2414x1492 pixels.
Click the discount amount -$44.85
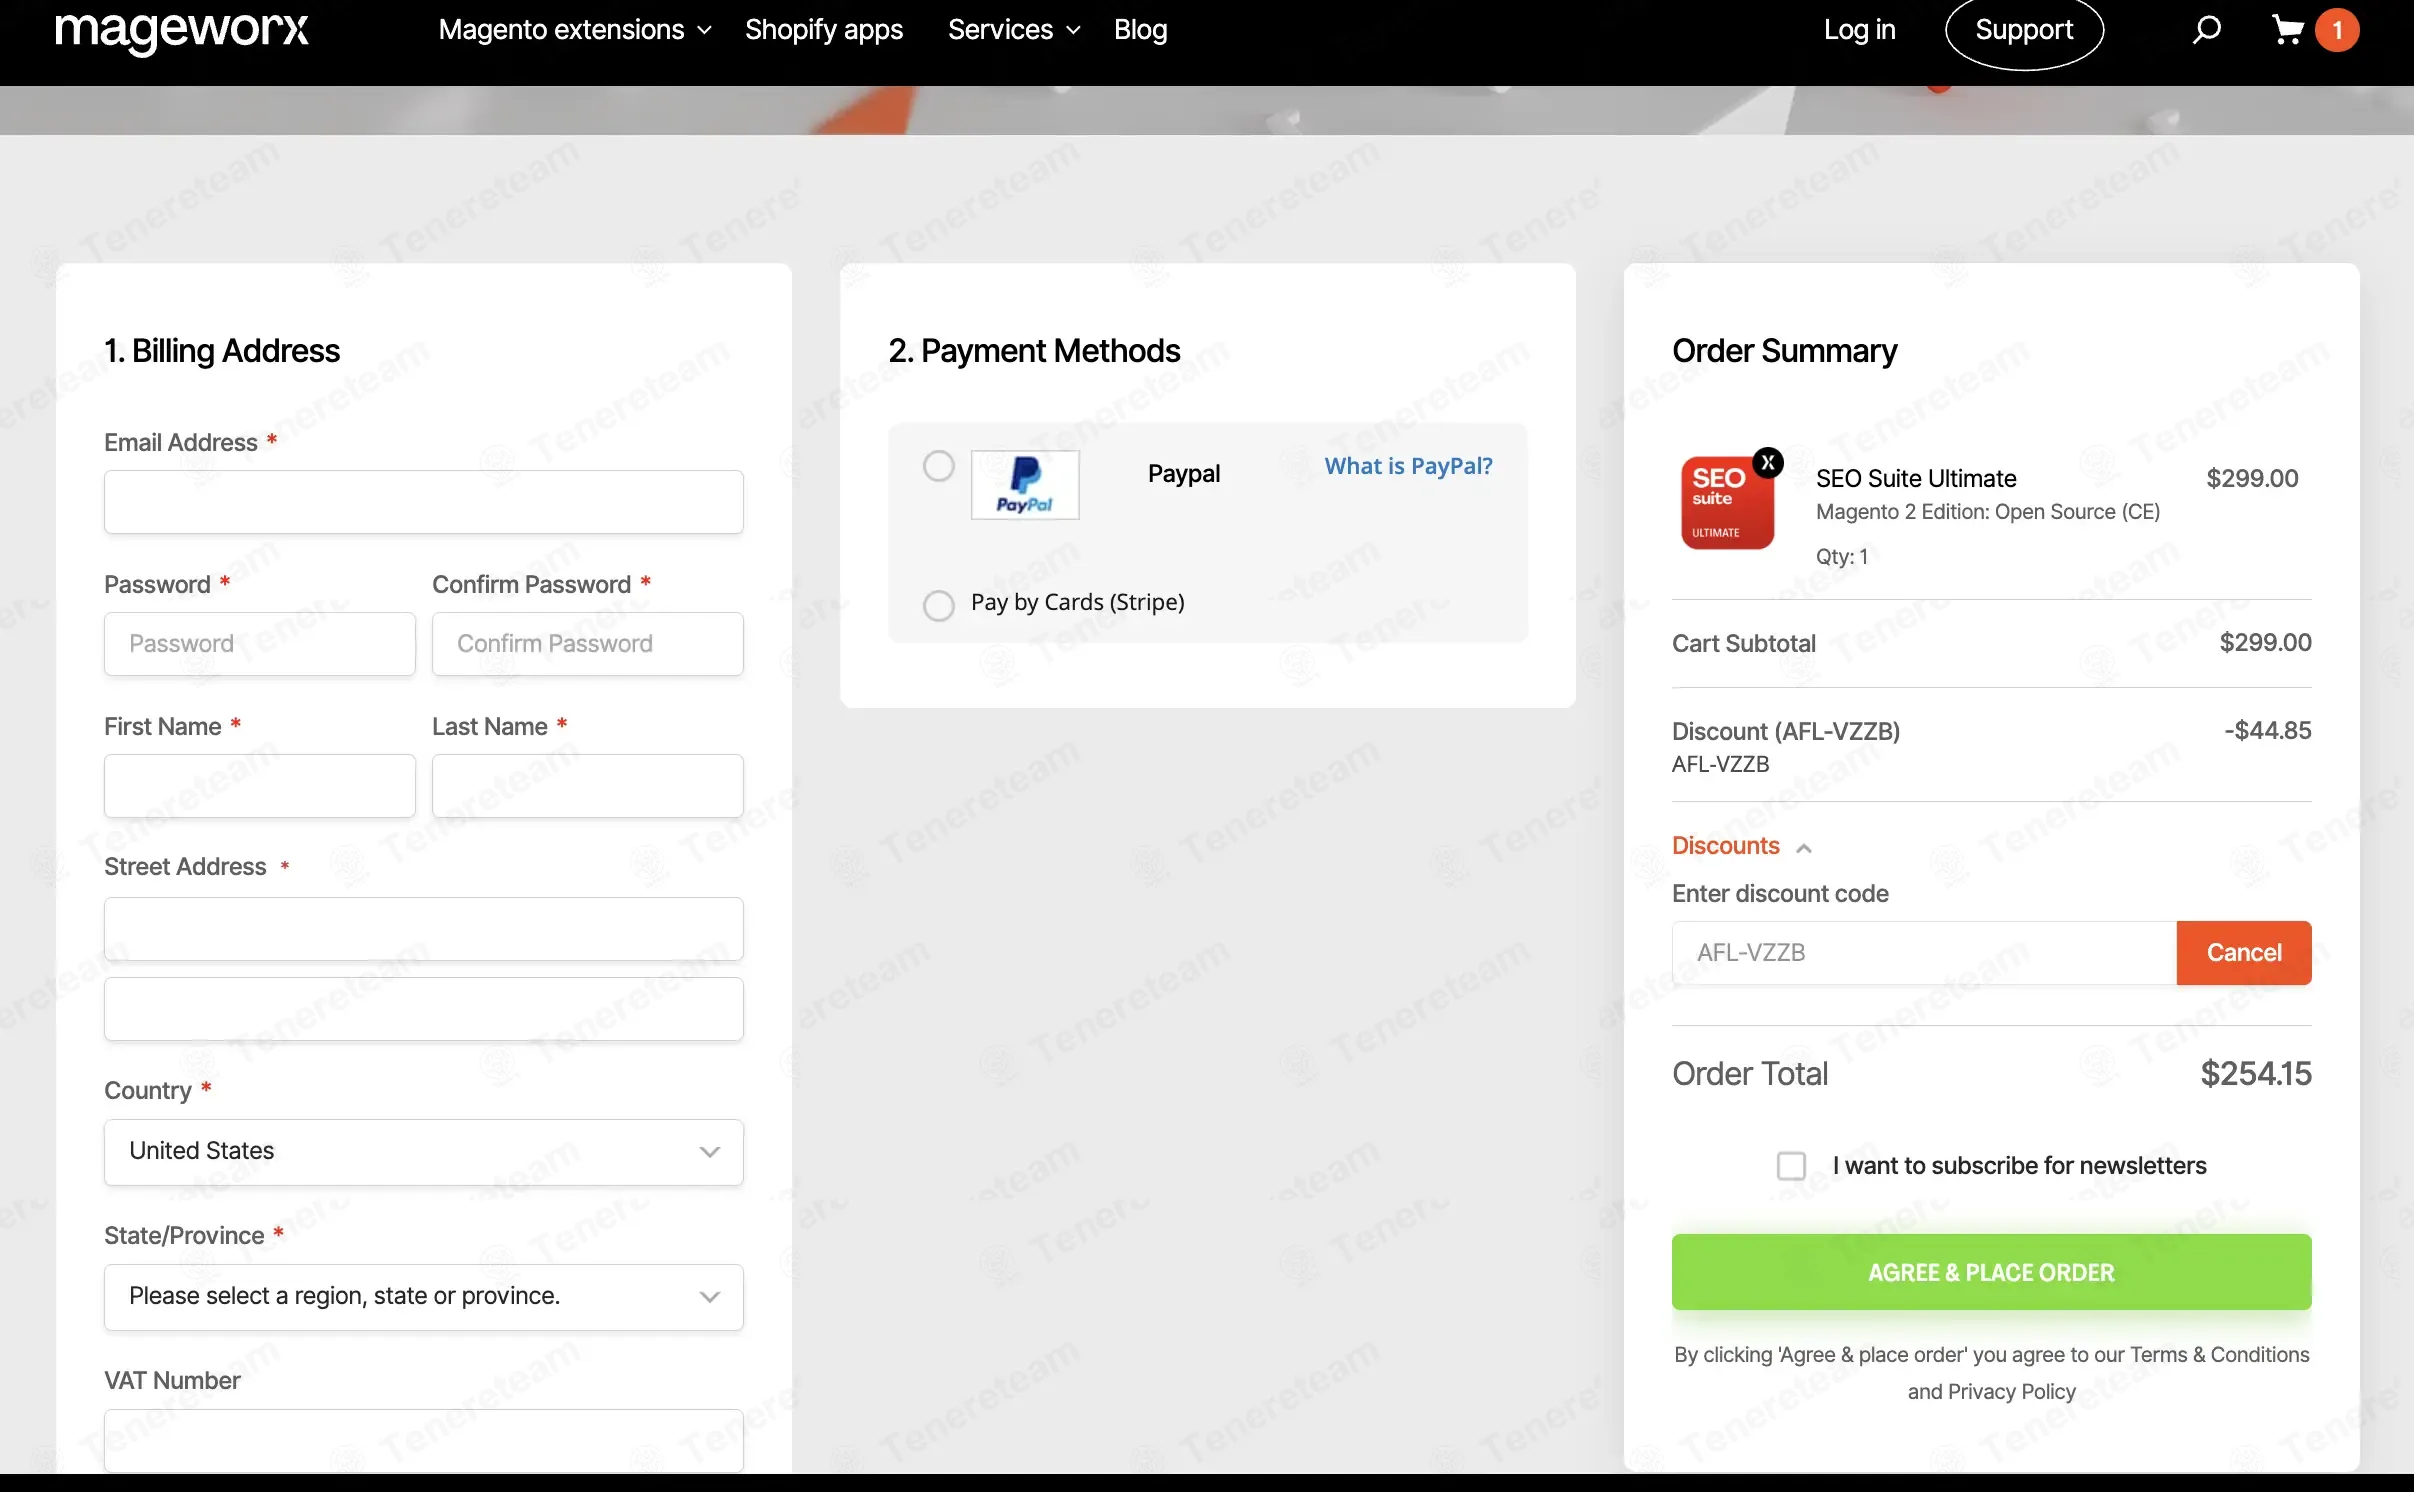click(x=2267, y=731)
